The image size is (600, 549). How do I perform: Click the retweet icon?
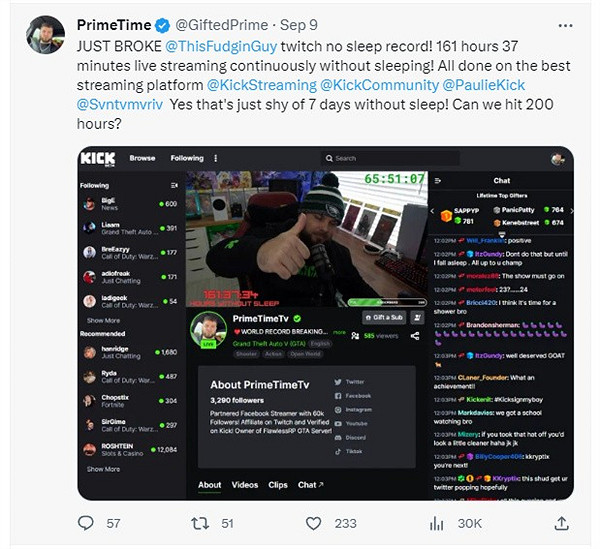[x=200, y=522]
